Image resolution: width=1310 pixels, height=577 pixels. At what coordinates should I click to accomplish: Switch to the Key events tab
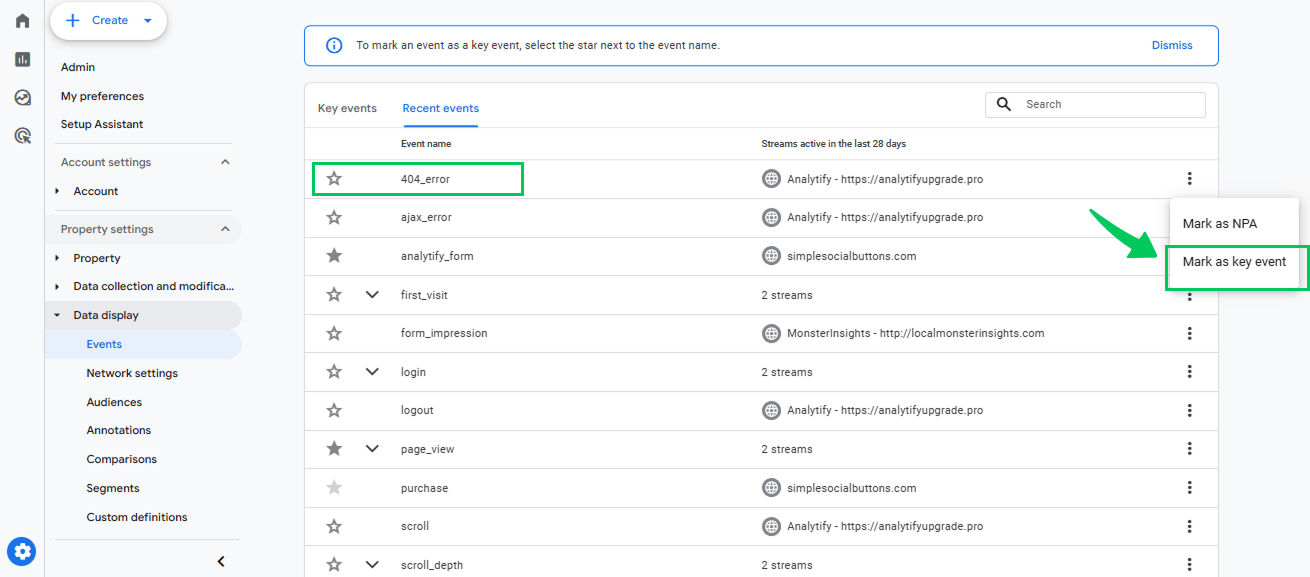tap(347, 108)
